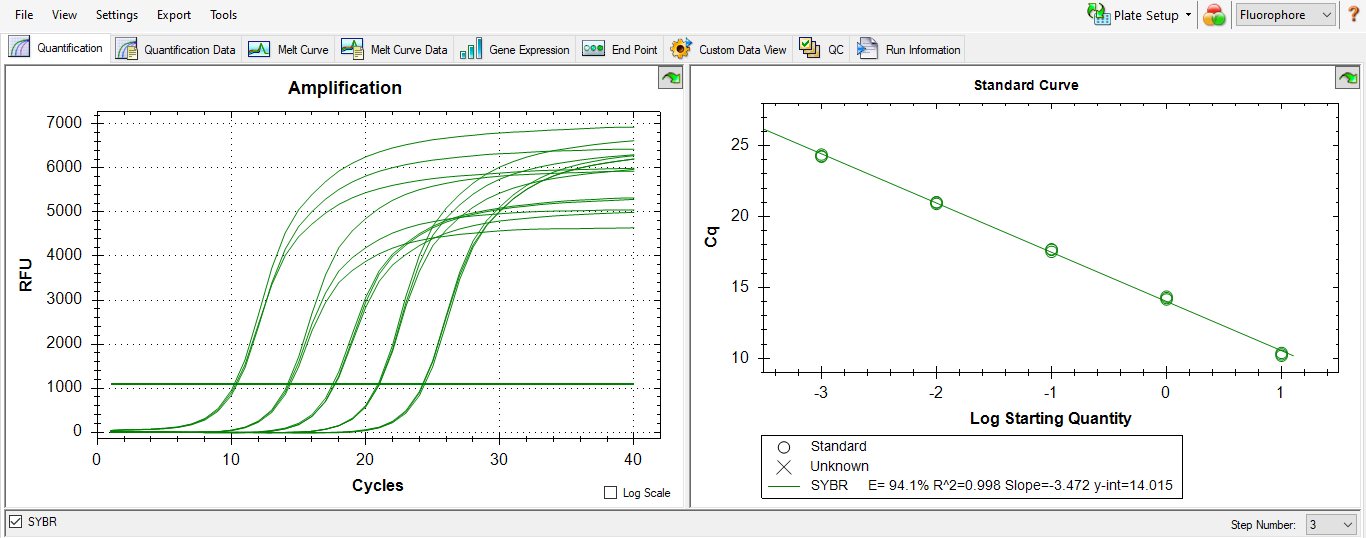Click the Quantification Data table icon
Screen dimensions: 1366x538
point(126,49)
